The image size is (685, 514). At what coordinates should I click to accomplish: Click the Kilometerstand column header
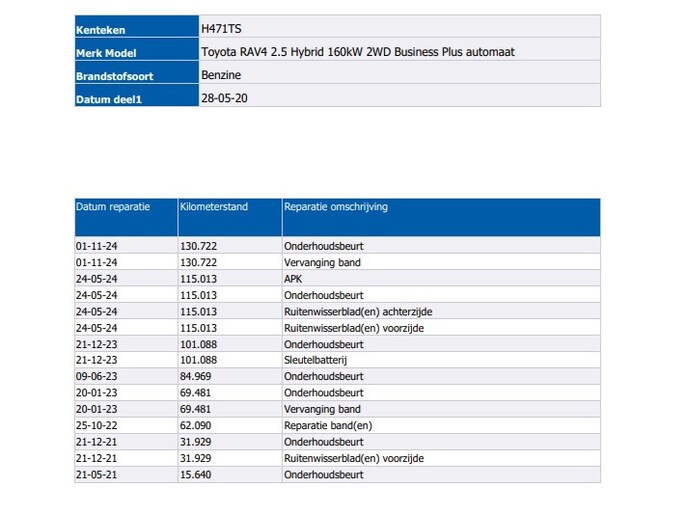213,207
